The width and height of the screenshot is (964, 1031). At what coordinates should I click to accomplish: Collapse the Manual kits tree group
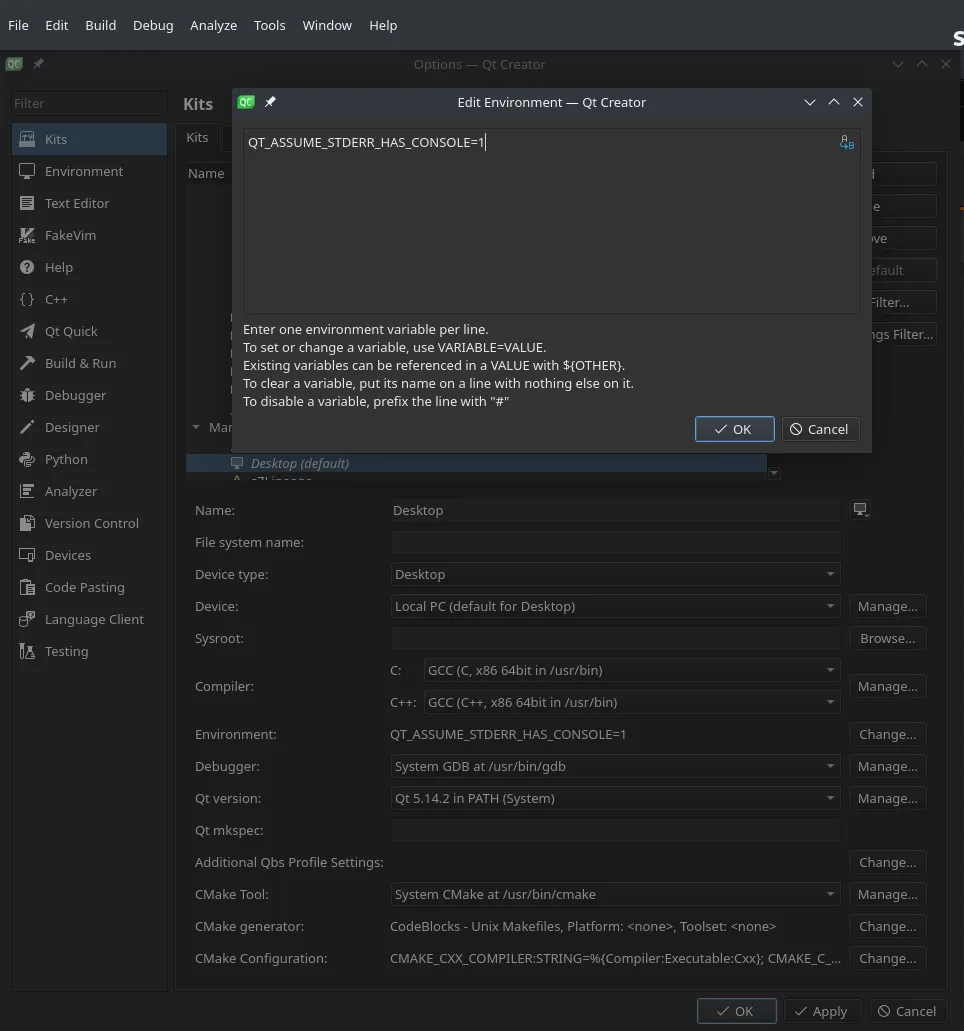point(196,427)
